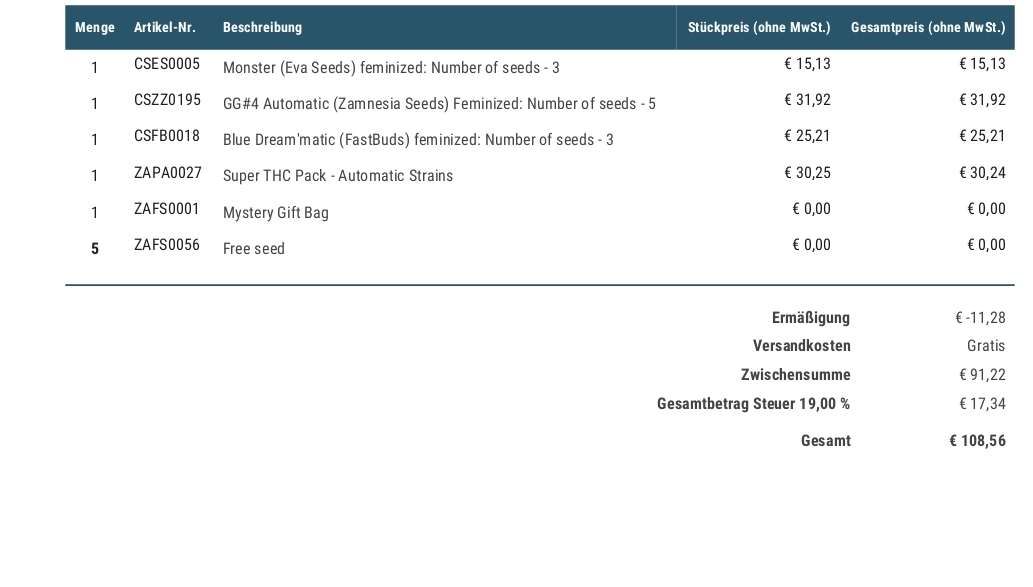Viewport: 1033px width, 587px height.
Task: Click the Ermäßigung amount € -11,28
Action: click(980, 318)
